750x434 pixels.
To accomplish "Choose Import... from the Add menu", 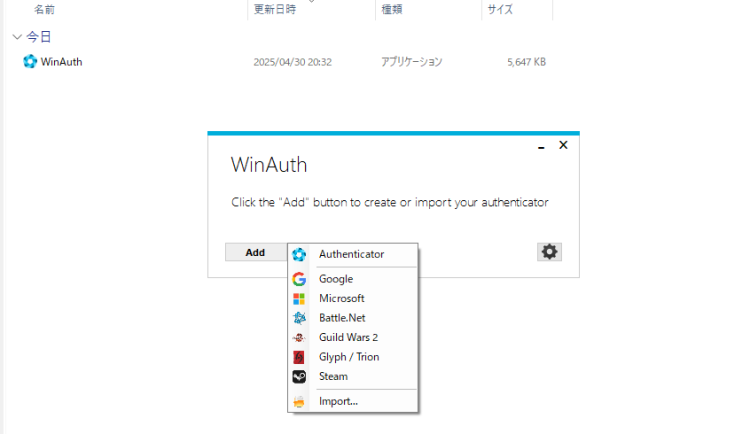I will click(353, 401).
